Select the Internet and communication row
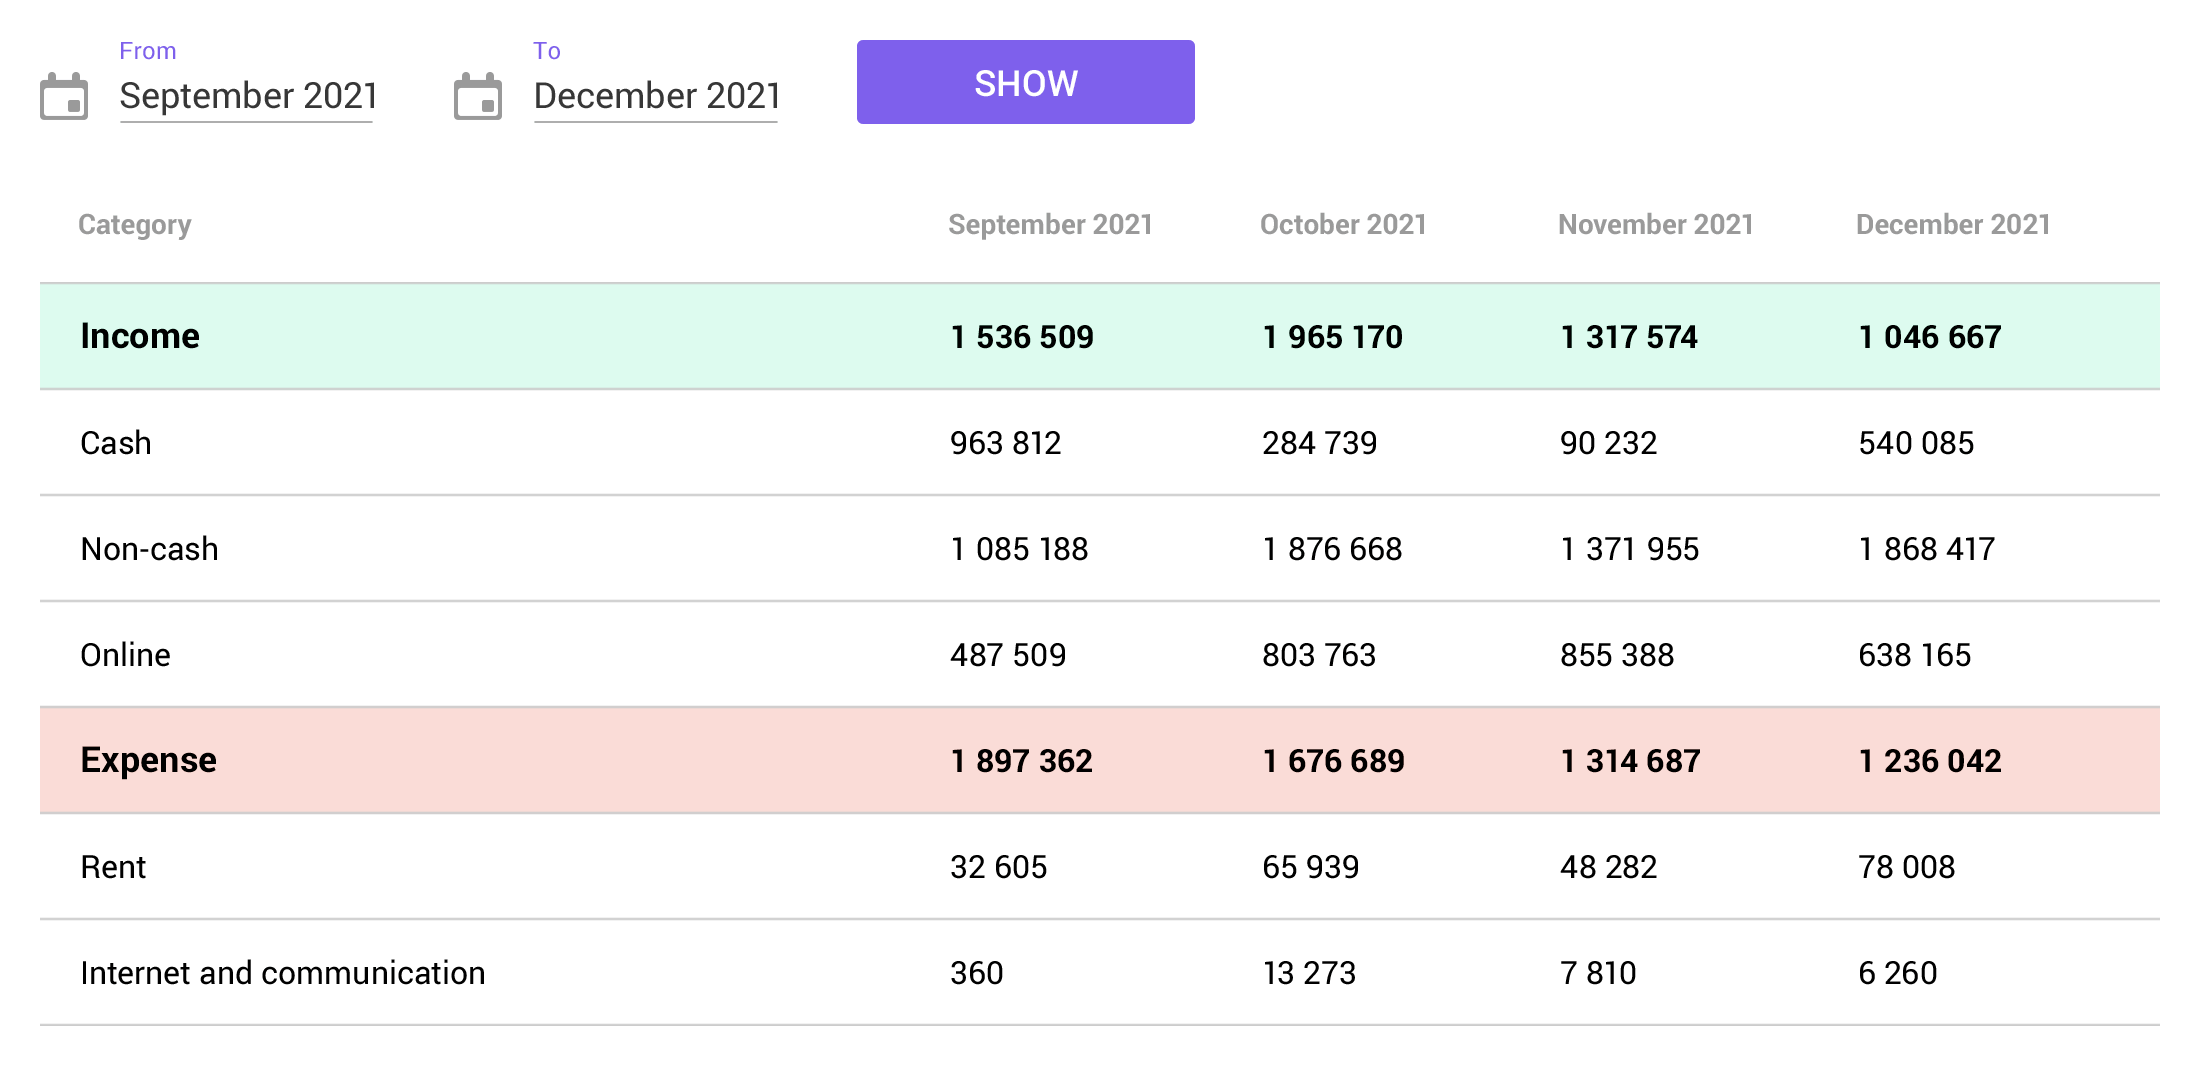 tap(282, 973)
